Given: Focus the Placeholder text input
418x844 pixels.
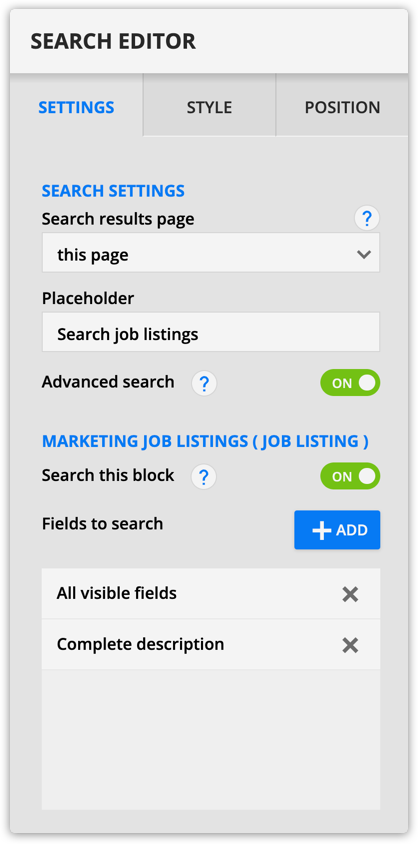Looking at the screenshot, I should (211, 332).
